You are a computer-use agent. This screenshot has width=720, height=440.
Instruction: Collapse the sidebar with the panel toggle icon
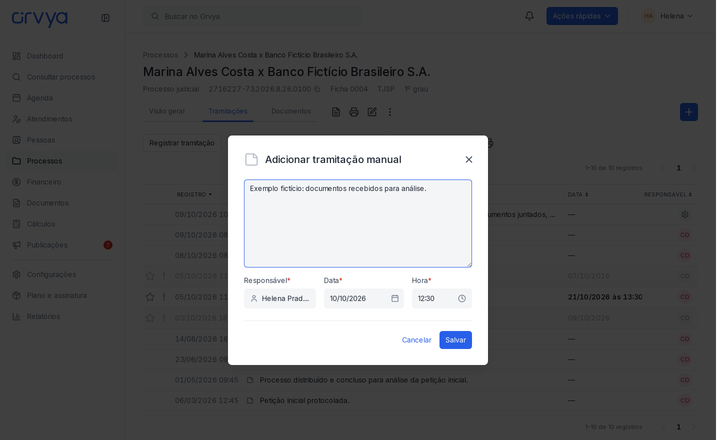click(105, 18)
